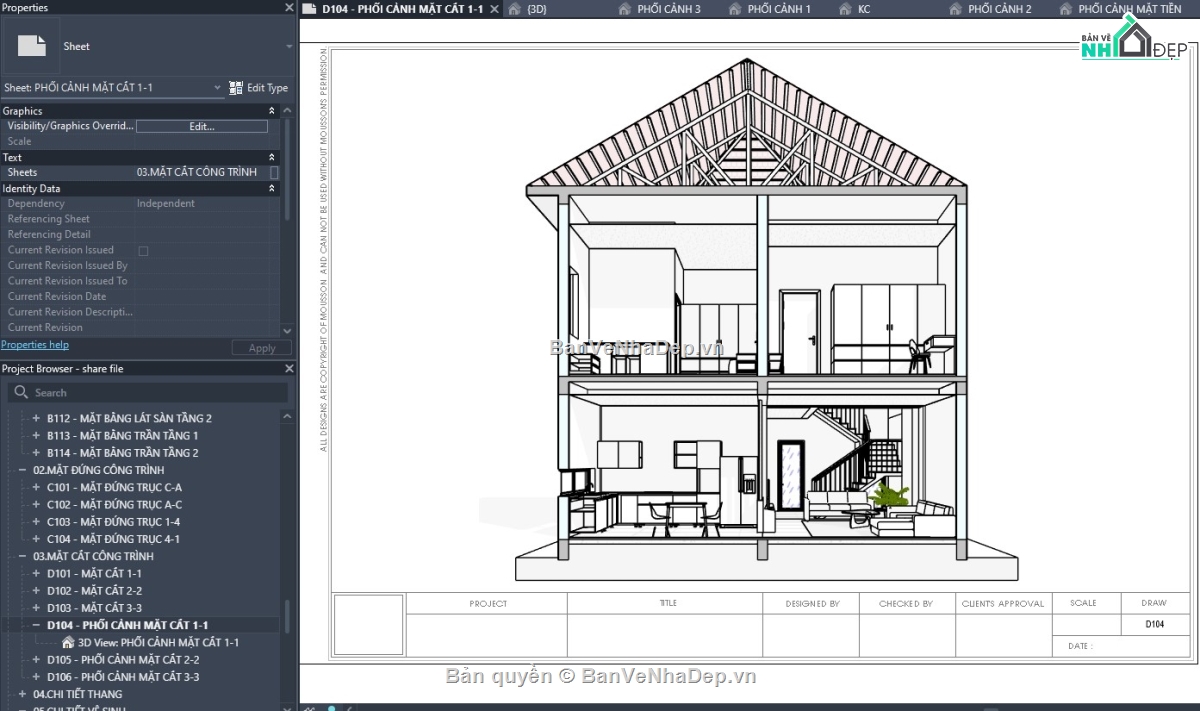Image resolution: width=1200 pixels, height=711 pixels.
Task: Expand the D105 - PHỐI CẢNH MẶT CẮT 2-2 node
Action: [x=37, y=660]
